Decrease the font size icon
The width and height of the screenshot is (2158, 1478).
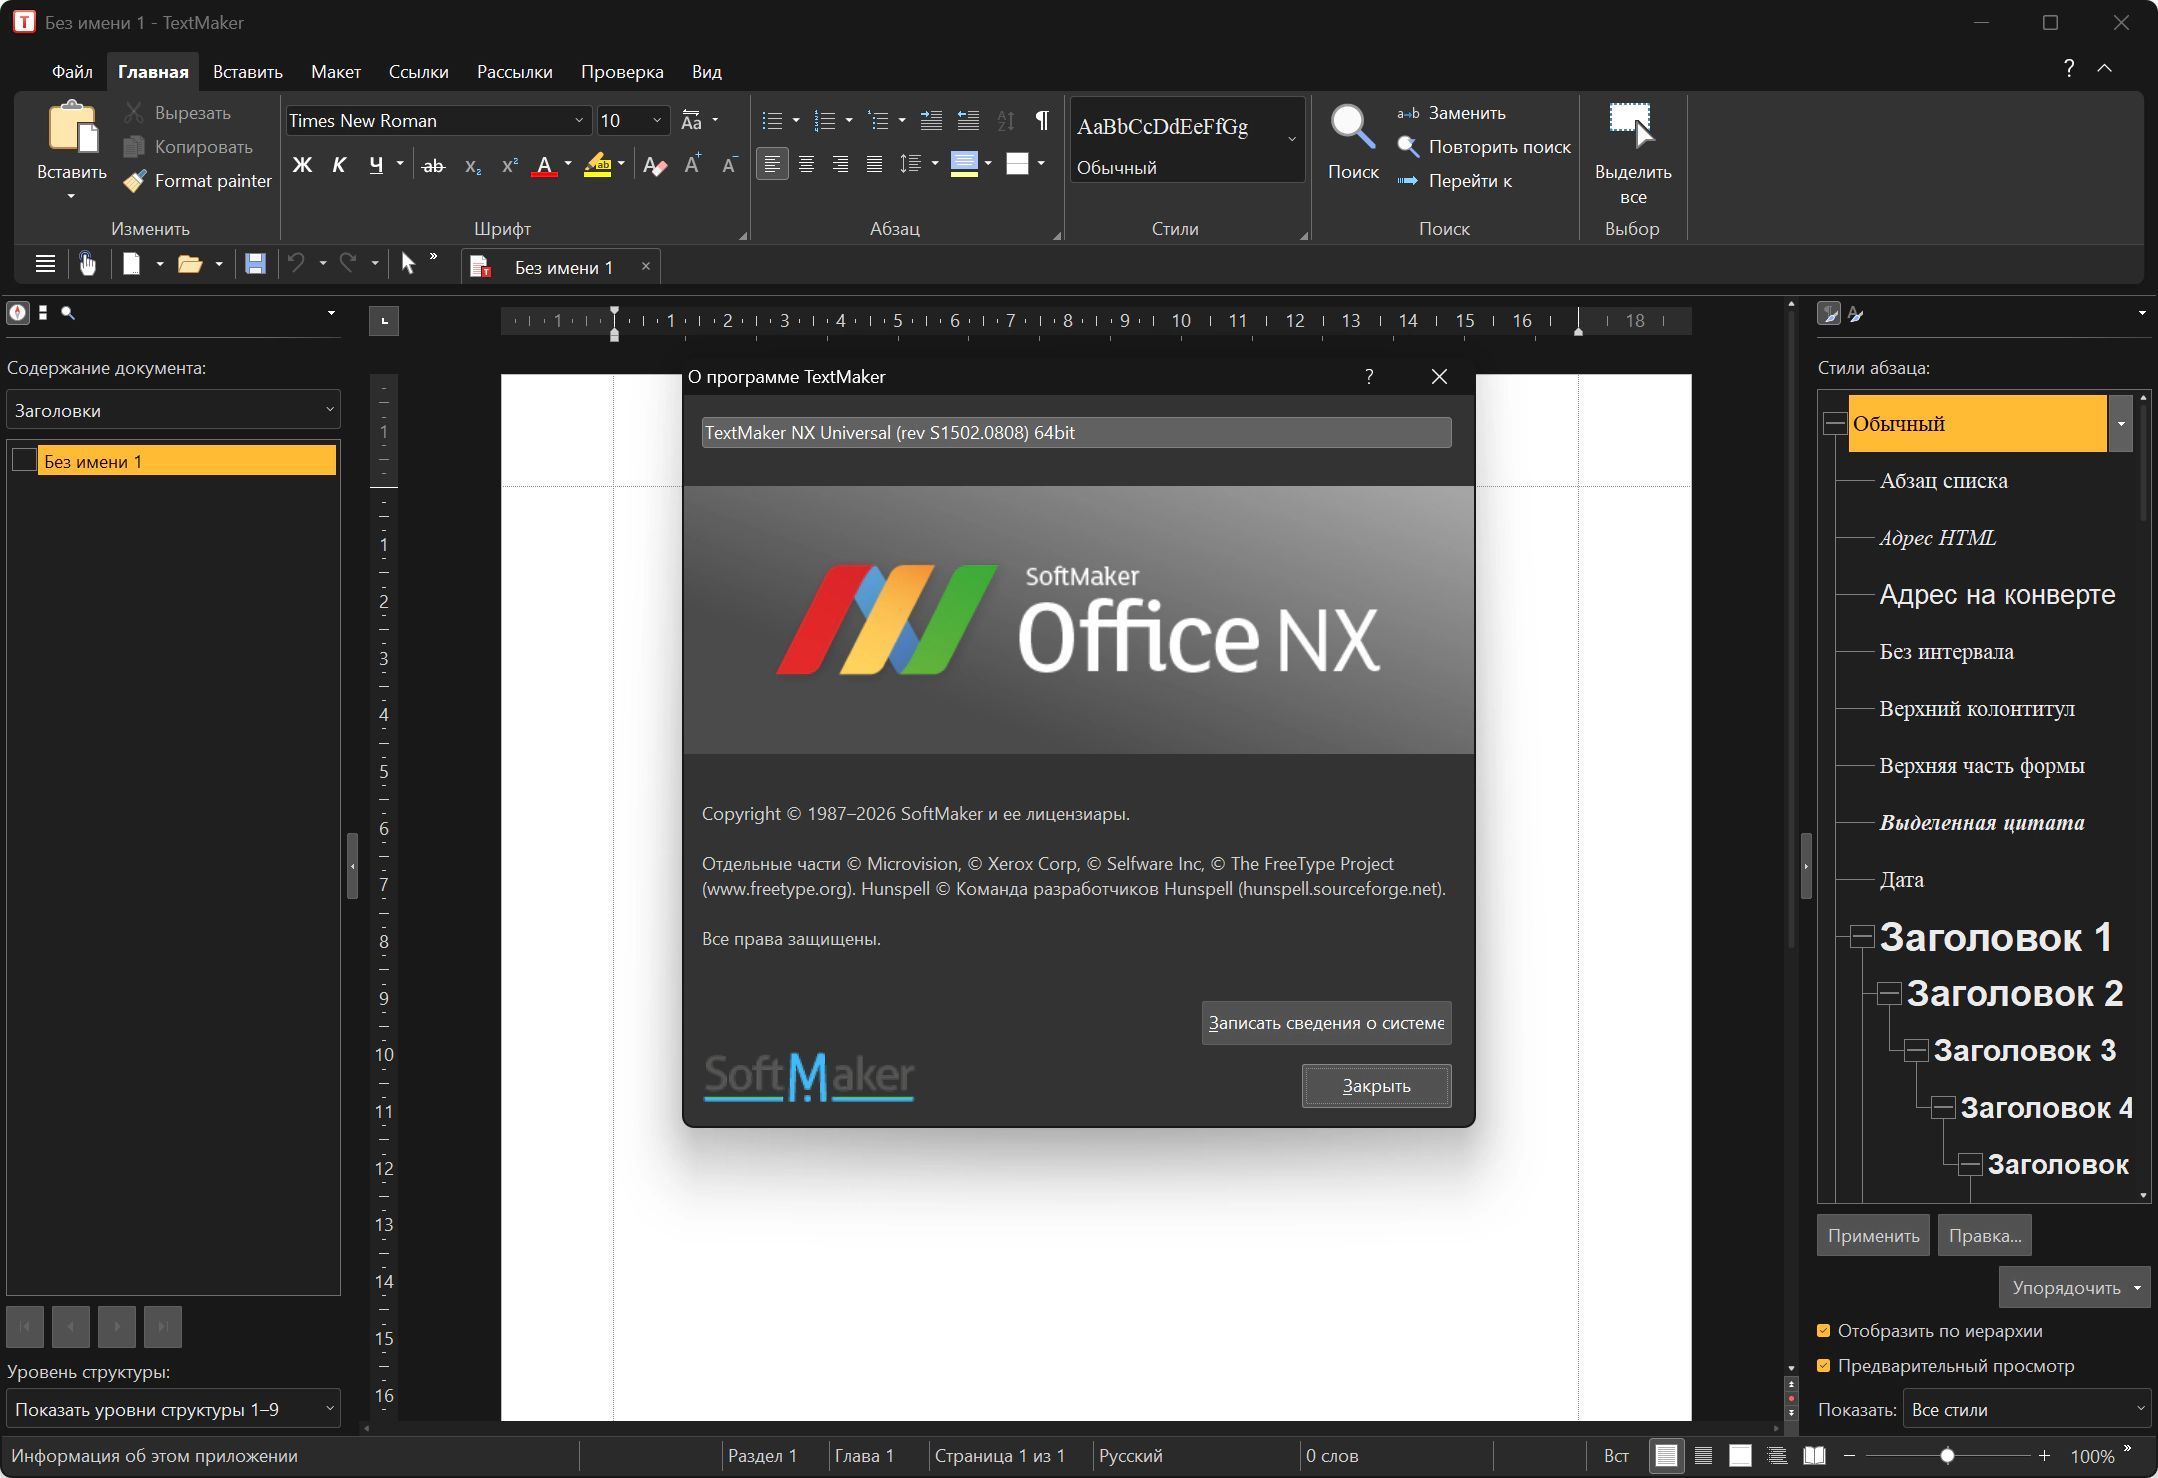[x=729, y=165]
